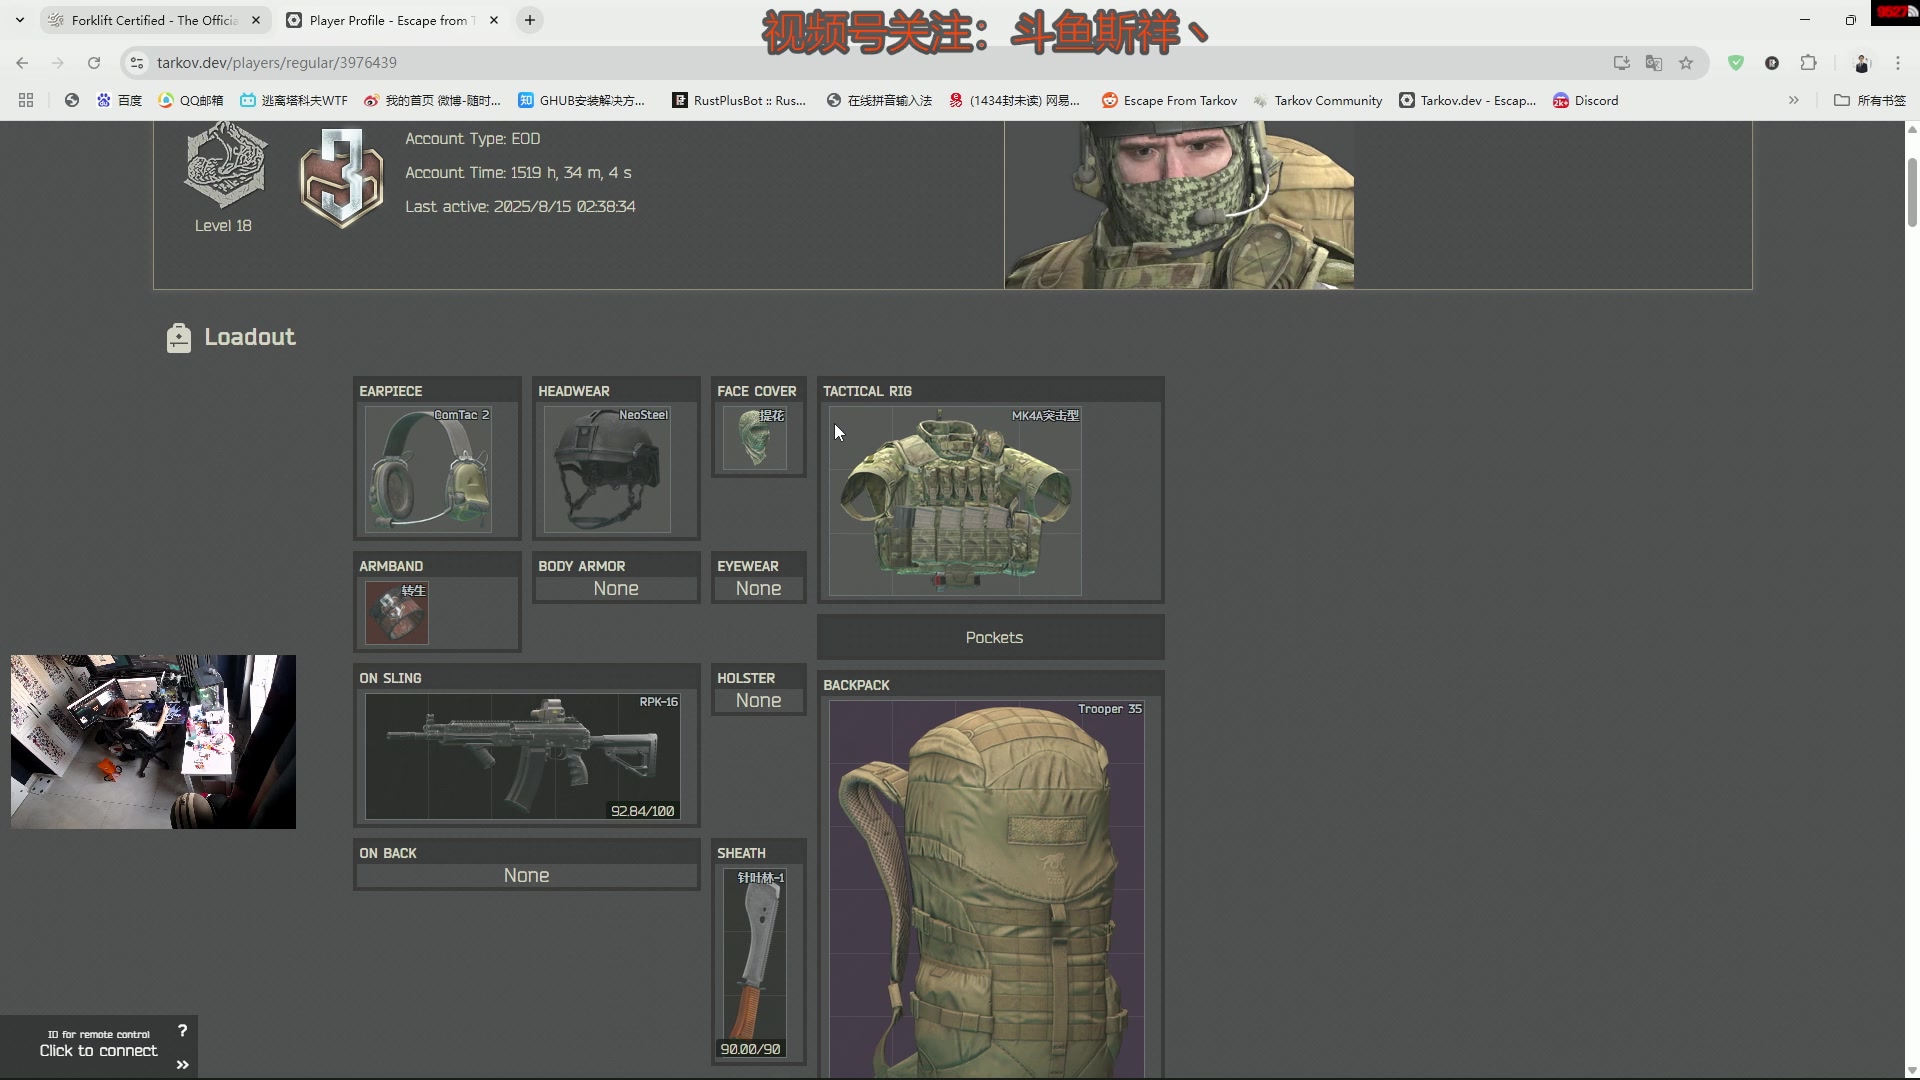This screenshot has width=1920, height=1080.
Task: Close the Player Profile tab
Action: point(494,20)
